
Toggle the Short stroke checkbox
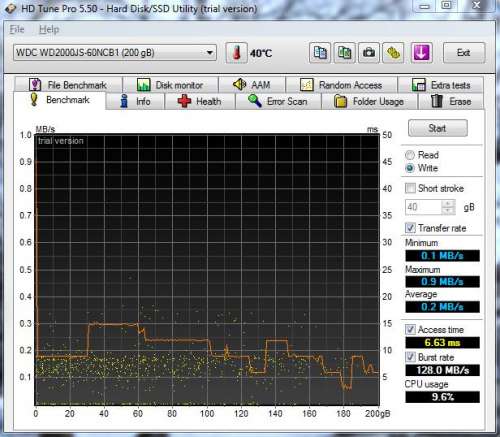pos(410,188)
